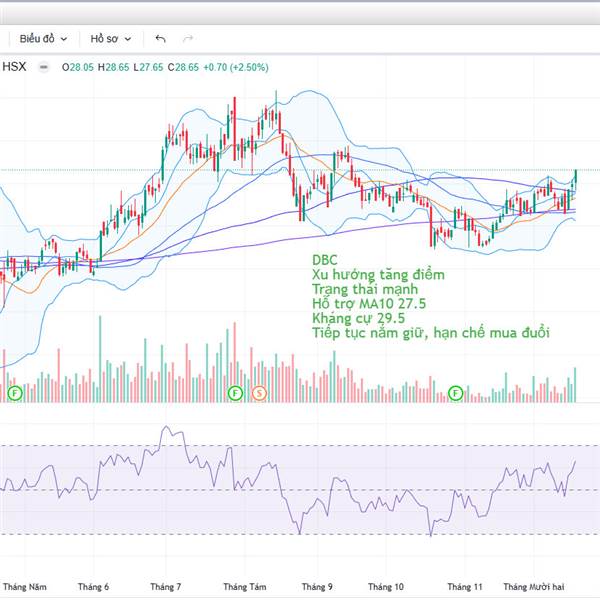600x600 pixels.
Task: Select the 'Trạng thái mạnh' note
Action: (x=365, y=289)
